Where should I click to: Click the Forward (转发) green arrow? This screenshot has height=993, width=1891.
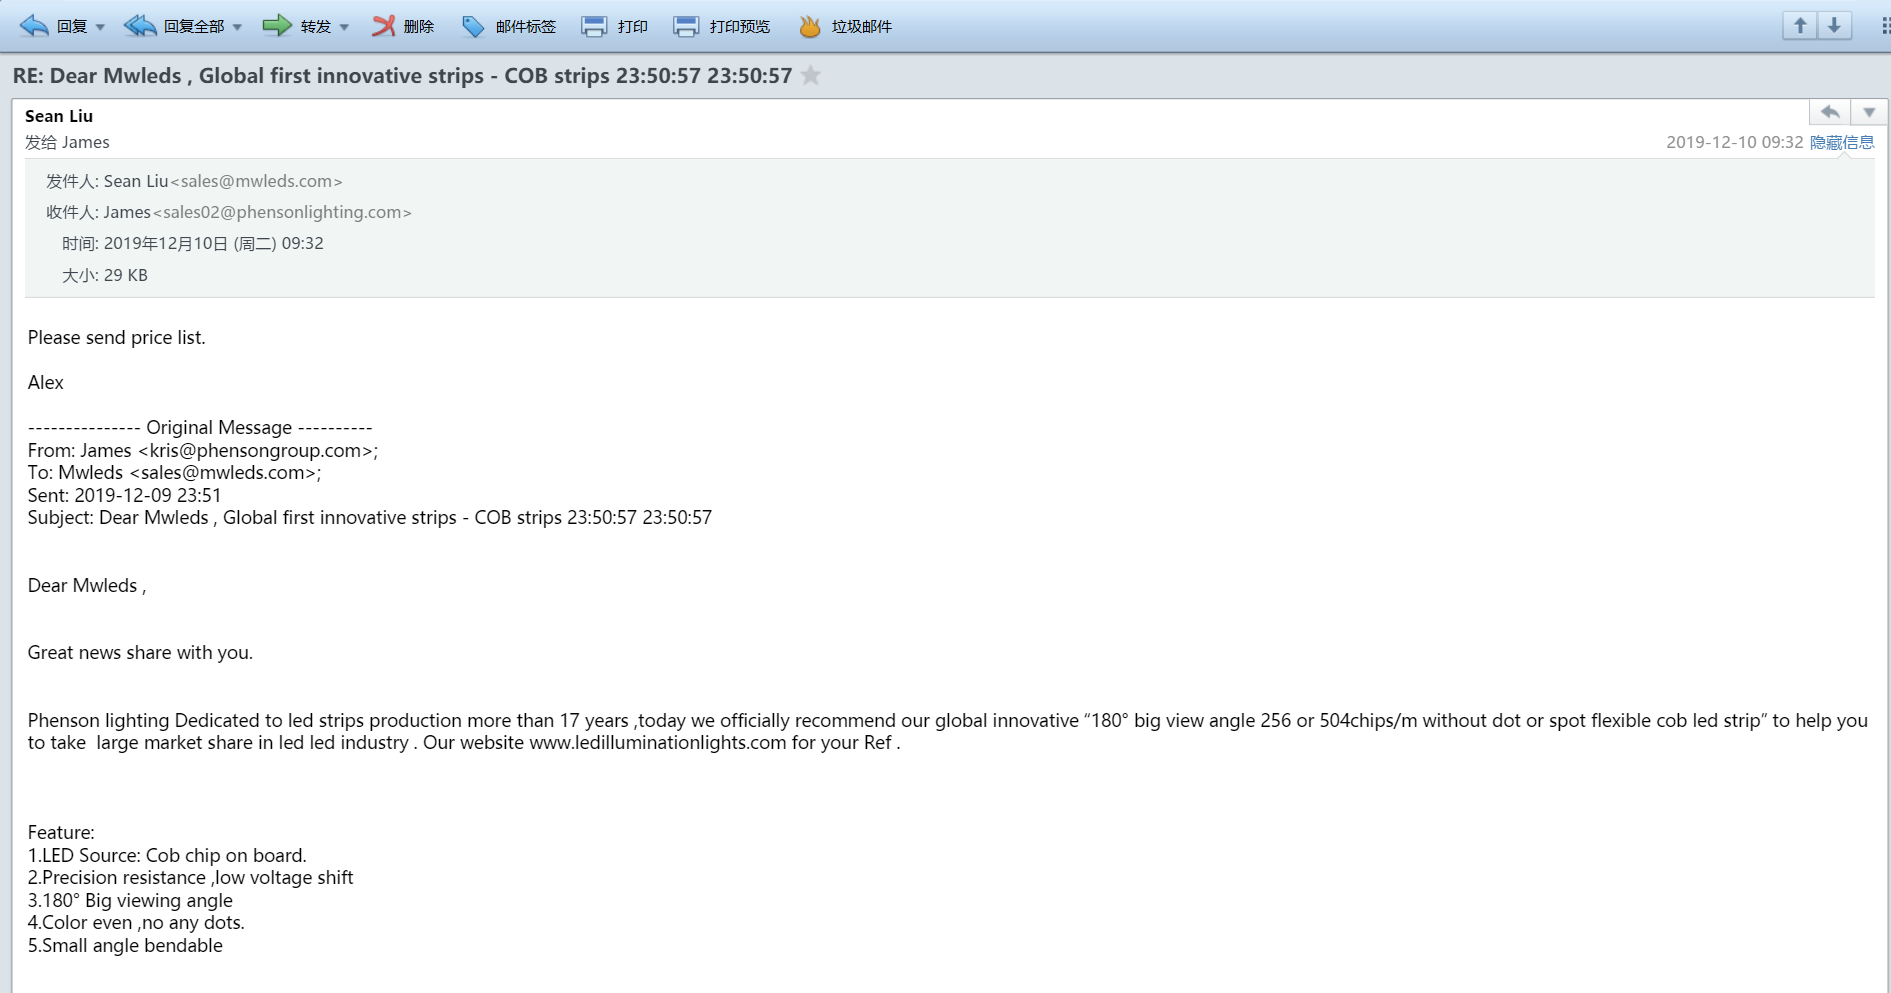pos(277,26)
